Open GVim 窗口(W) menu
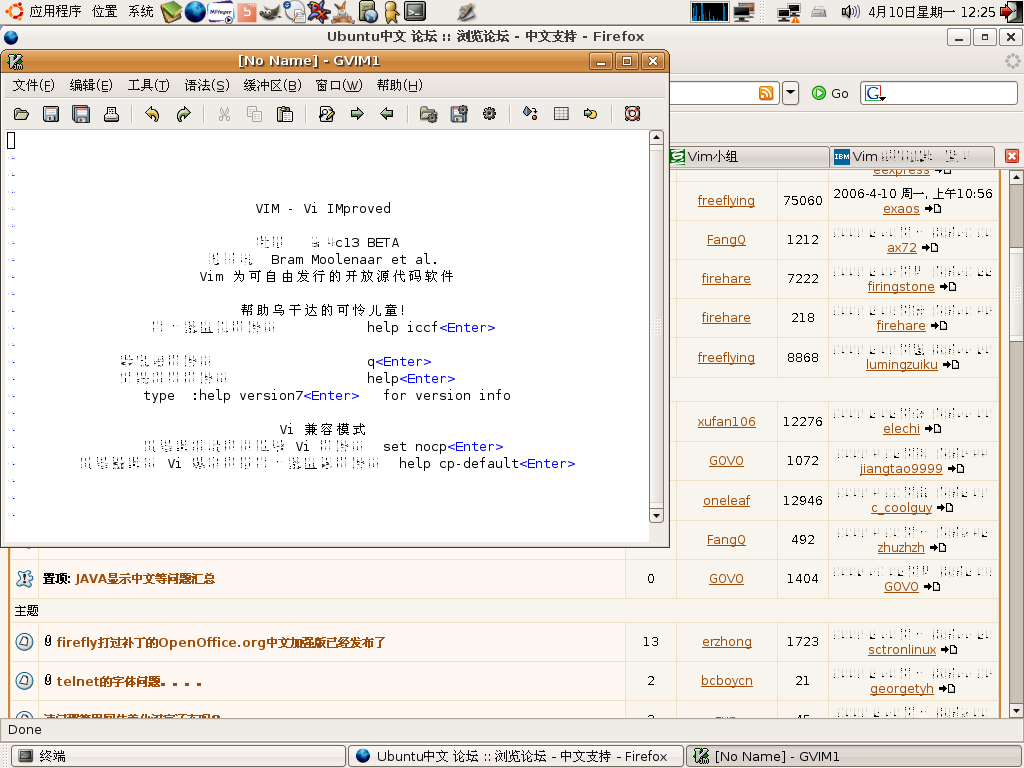This screenshot has height=768, width=1024. (x=339, y=86)
